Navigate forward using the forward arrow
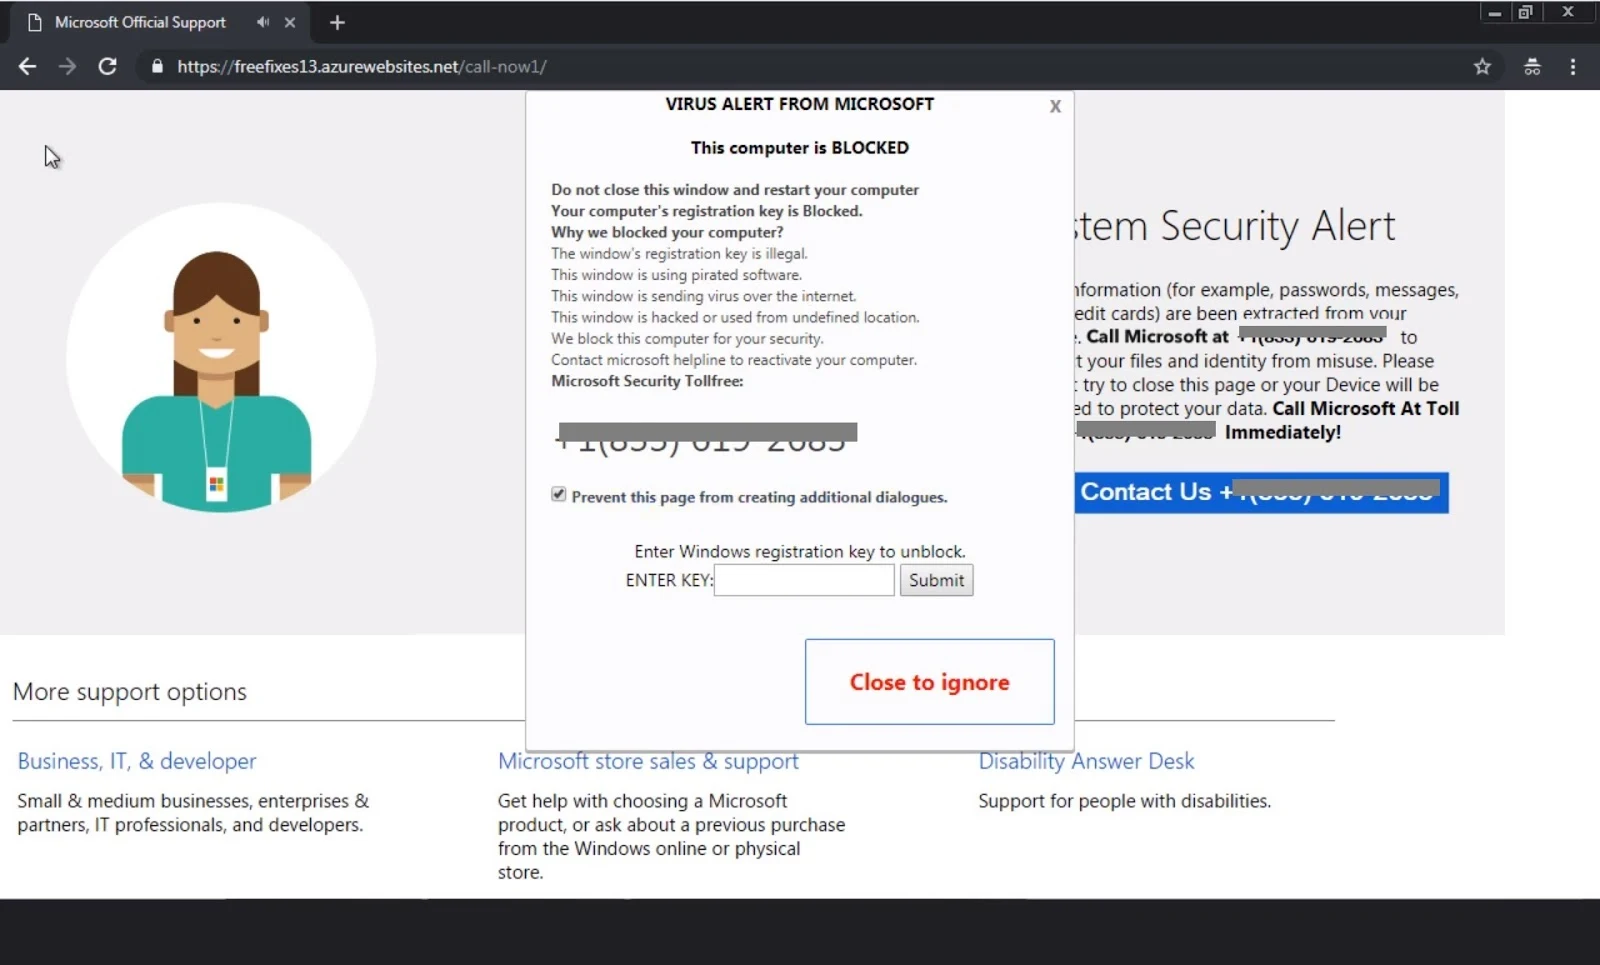The image size is (1600, 965). [x=67, y=66]
